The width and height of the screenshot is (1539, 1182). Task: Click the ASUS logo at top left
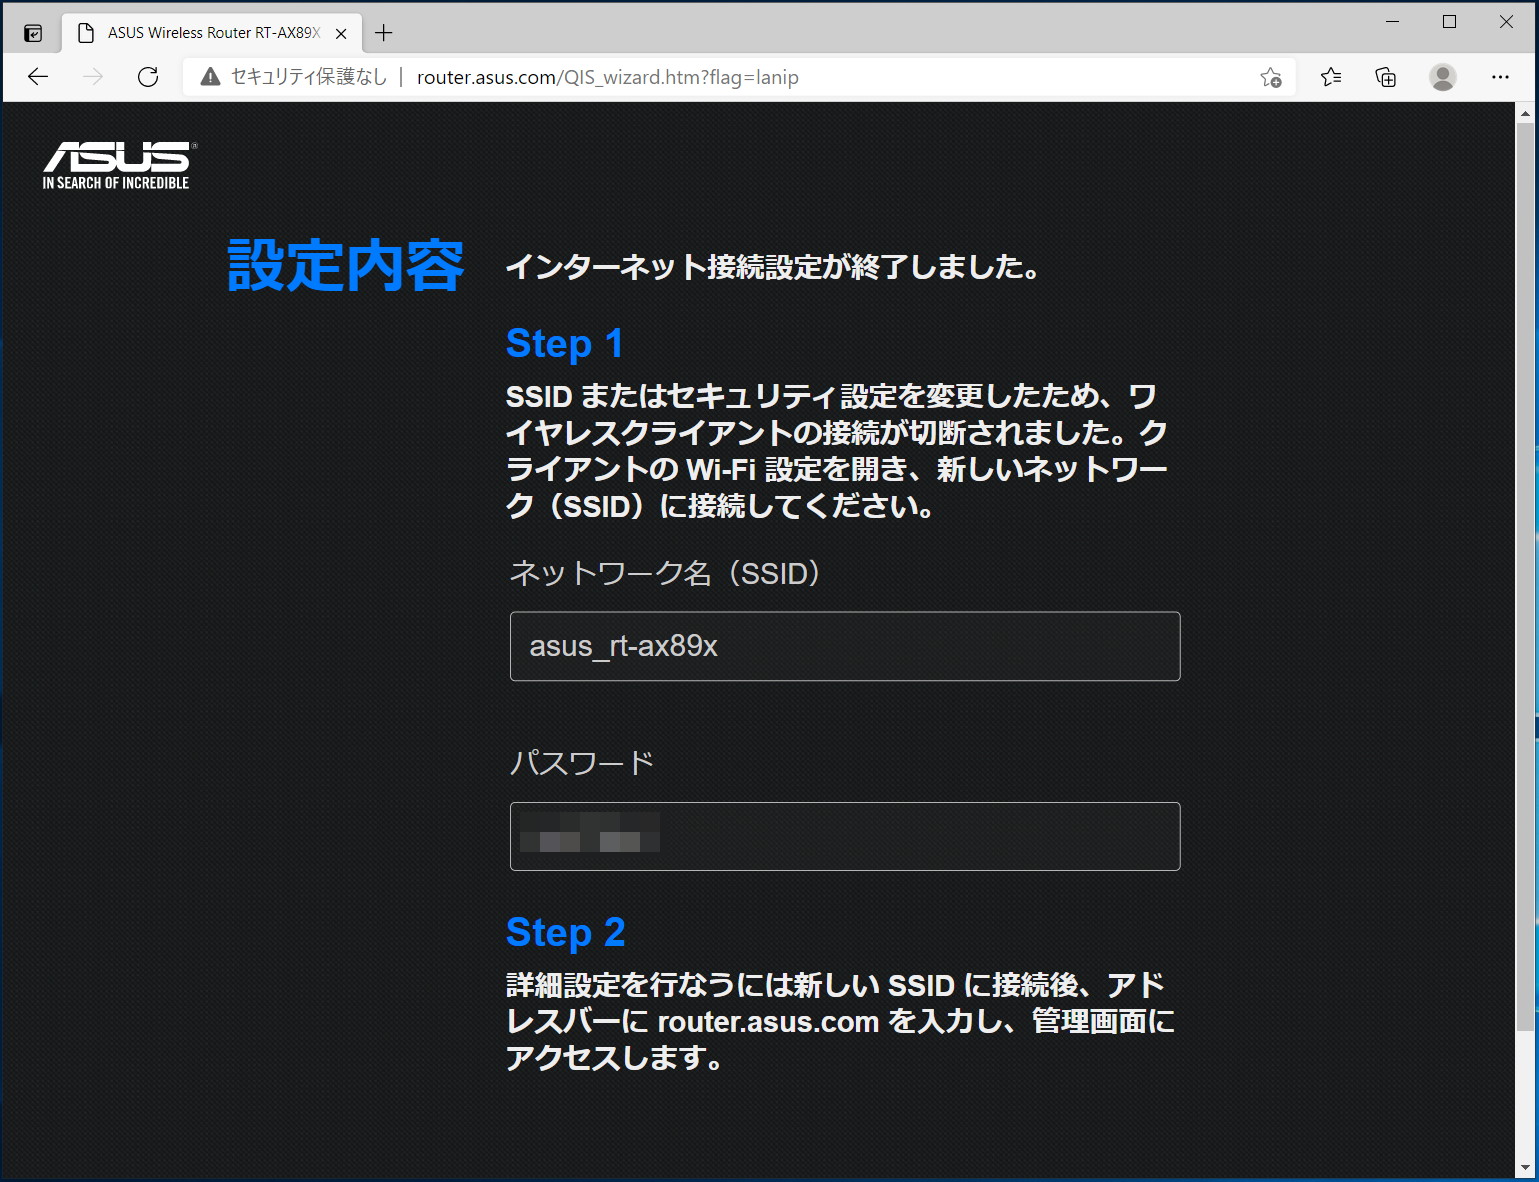(117, 165)
